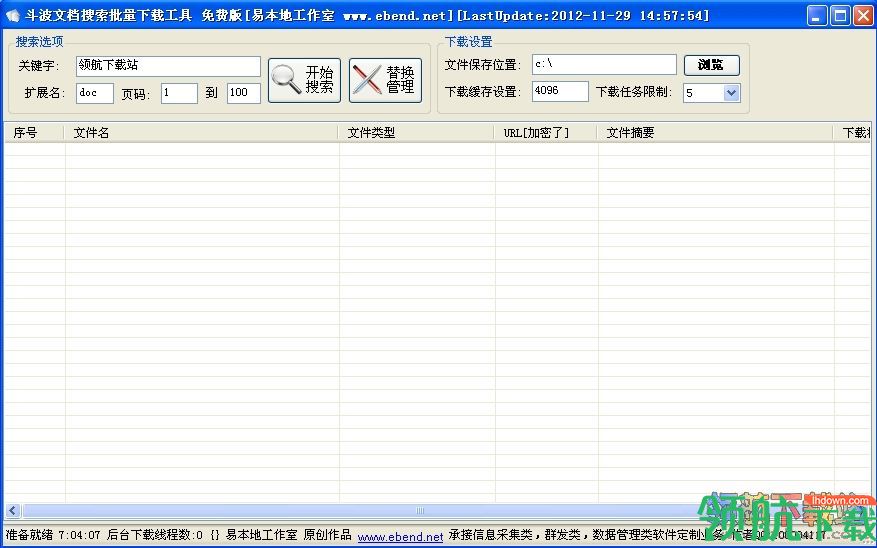This screenshot has height=548, width=877.
Task: Focus the 关键字 keyword input field
Action: tap(168, 66)
